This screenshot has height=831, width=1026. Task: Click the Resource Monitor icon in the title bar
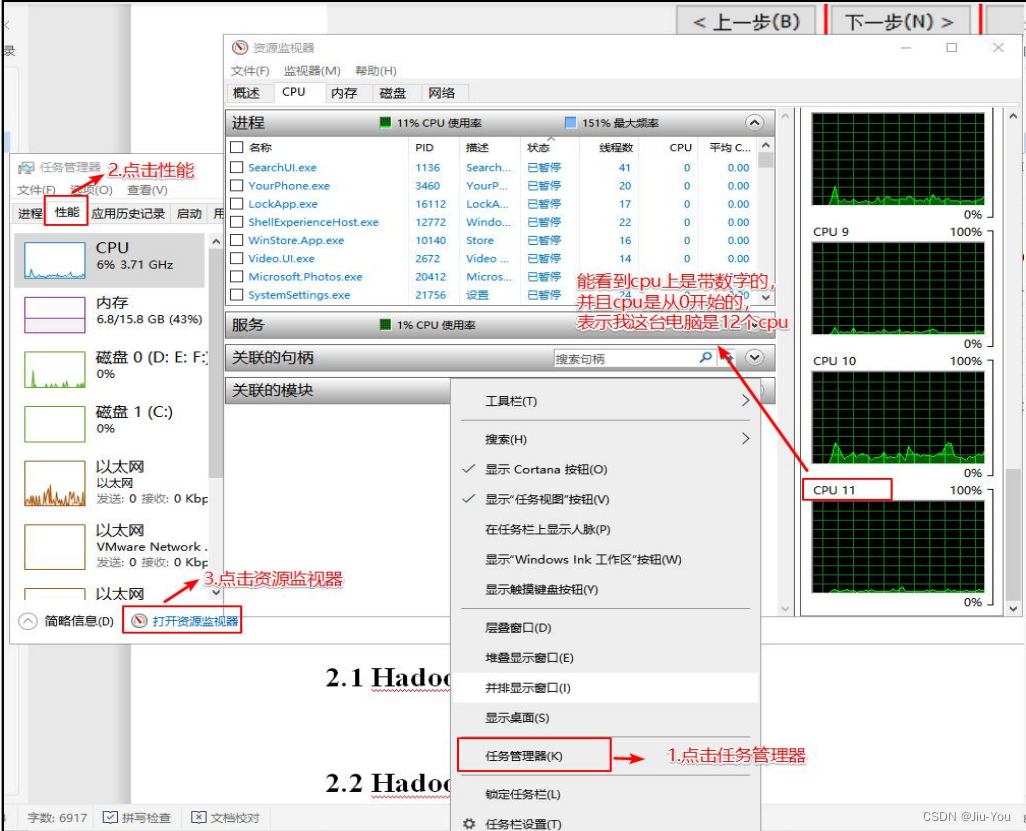[x=239, y=47]
